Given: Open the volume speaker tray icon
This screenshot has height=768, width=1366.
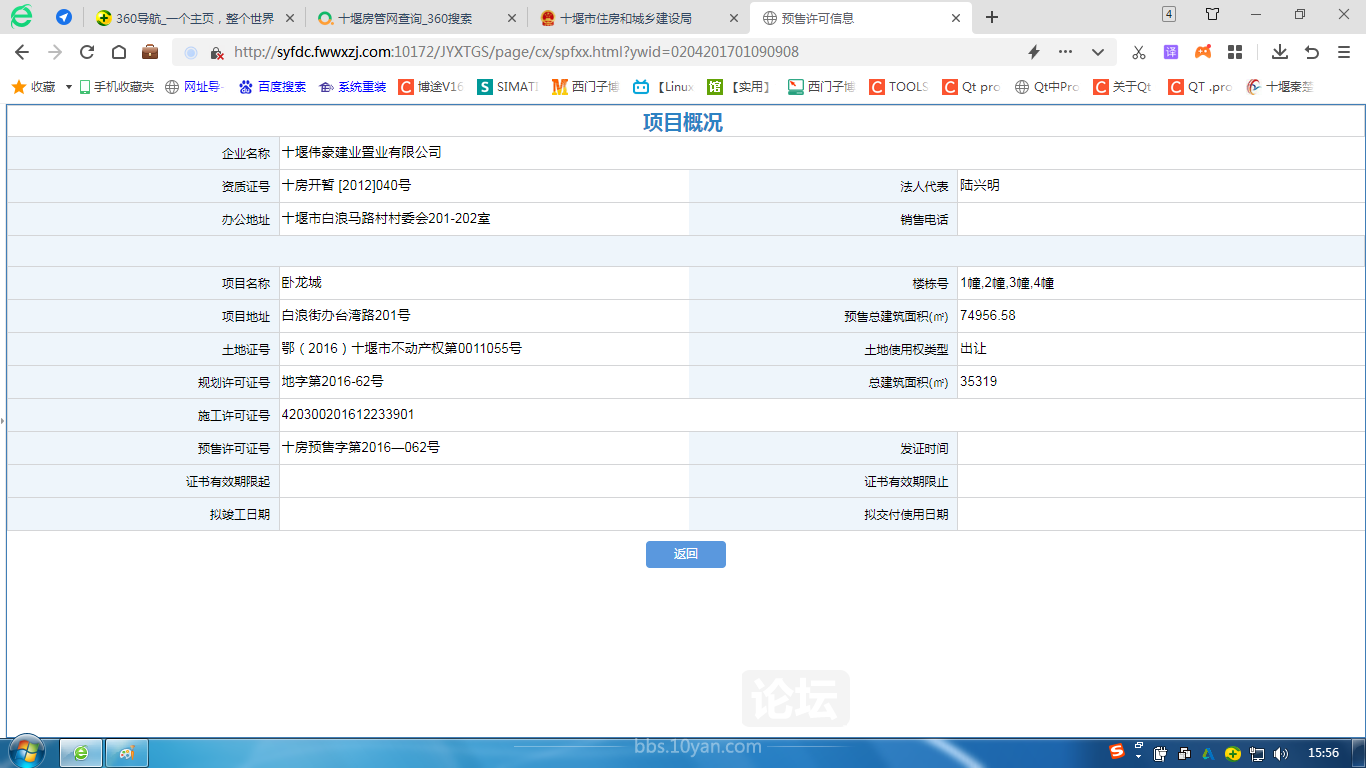Looking at the screenshot, I should (x=1282, y=753).
